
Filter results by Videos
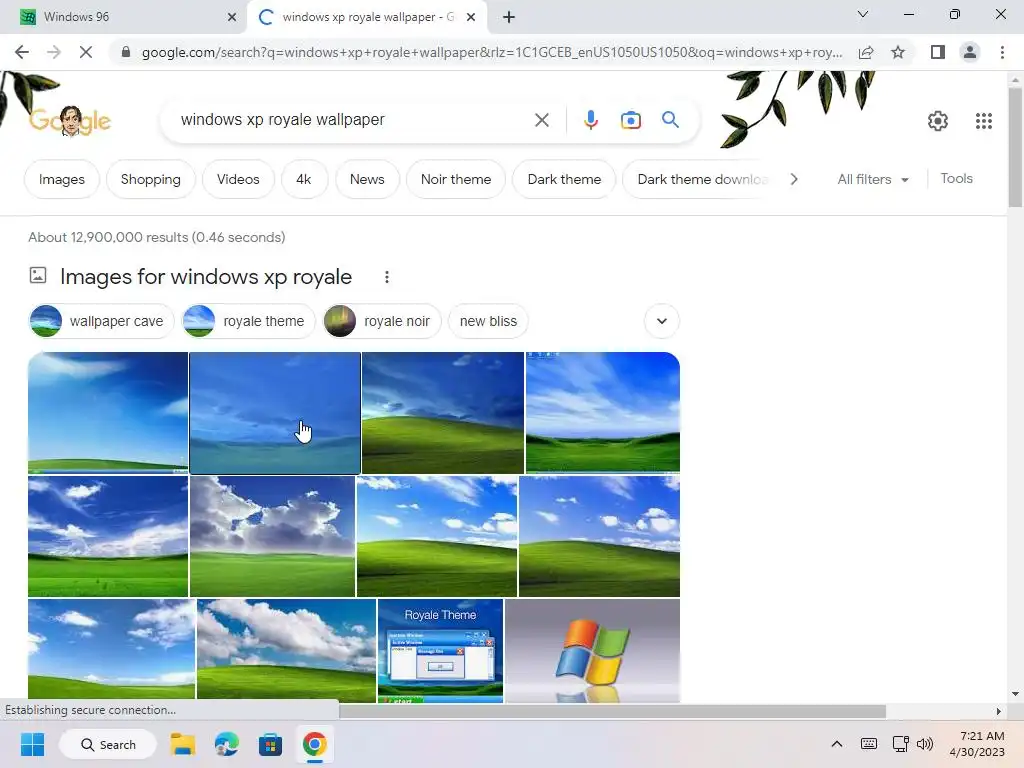pos(238,180)
